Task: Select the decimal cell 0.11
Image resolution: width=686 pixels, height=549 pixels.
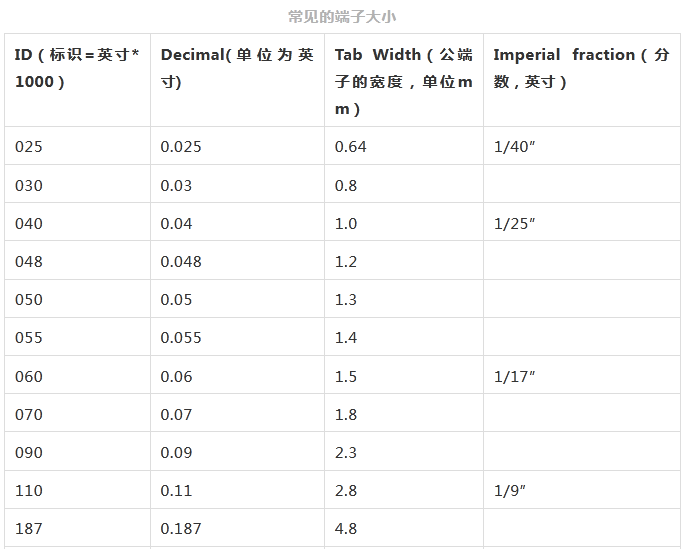Action: pos(176,491)
